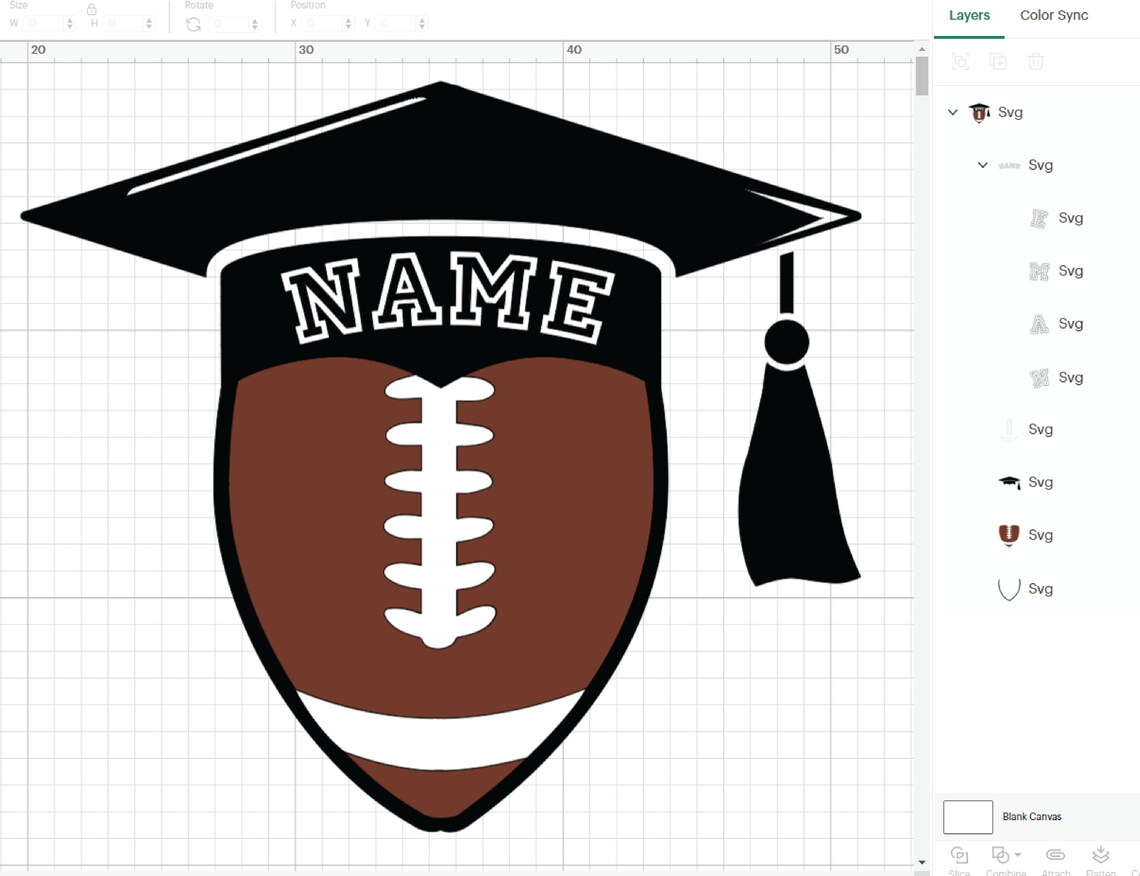Click the rotate reset arrows icon
1140x876 pixels.
[193, 24]
